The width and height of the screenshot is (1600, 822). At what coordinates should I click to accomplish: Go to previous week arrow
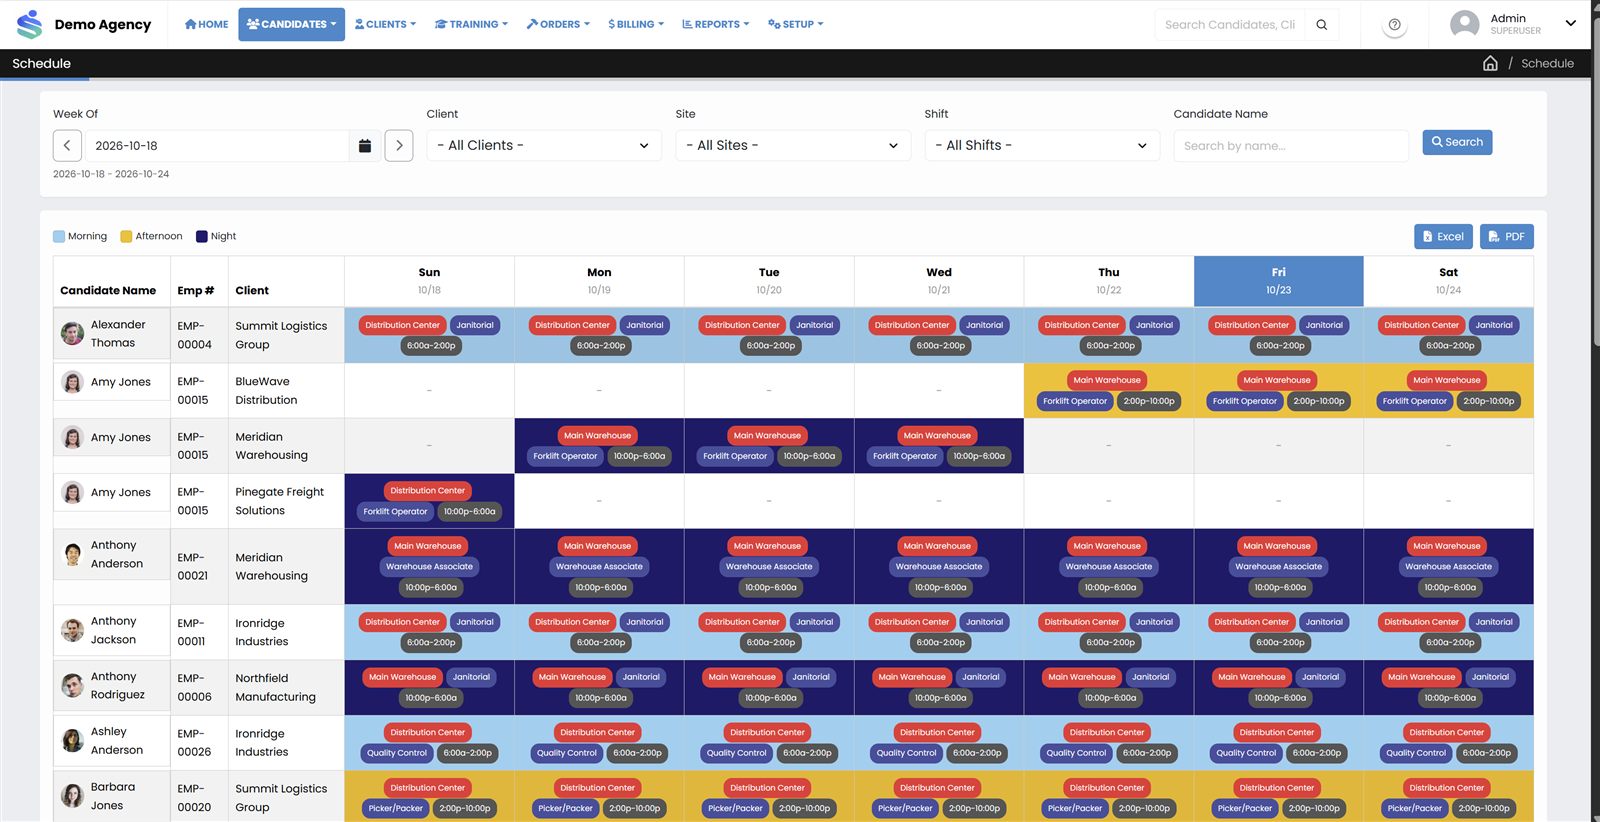pos(67,146)
